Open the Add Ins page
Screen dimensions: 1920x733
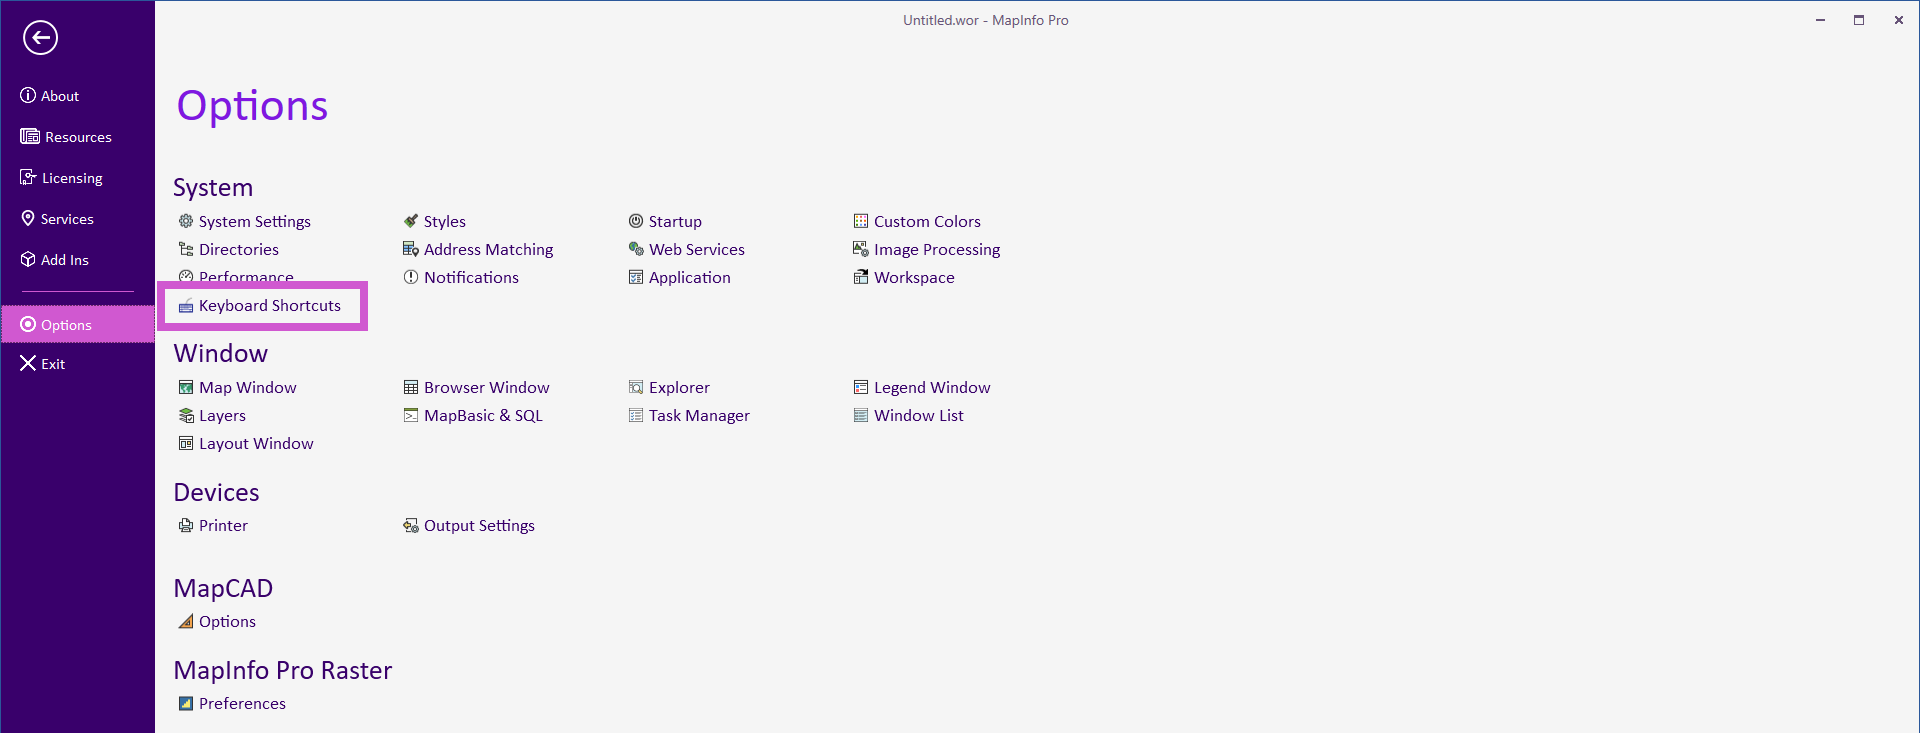pos(65,260)
